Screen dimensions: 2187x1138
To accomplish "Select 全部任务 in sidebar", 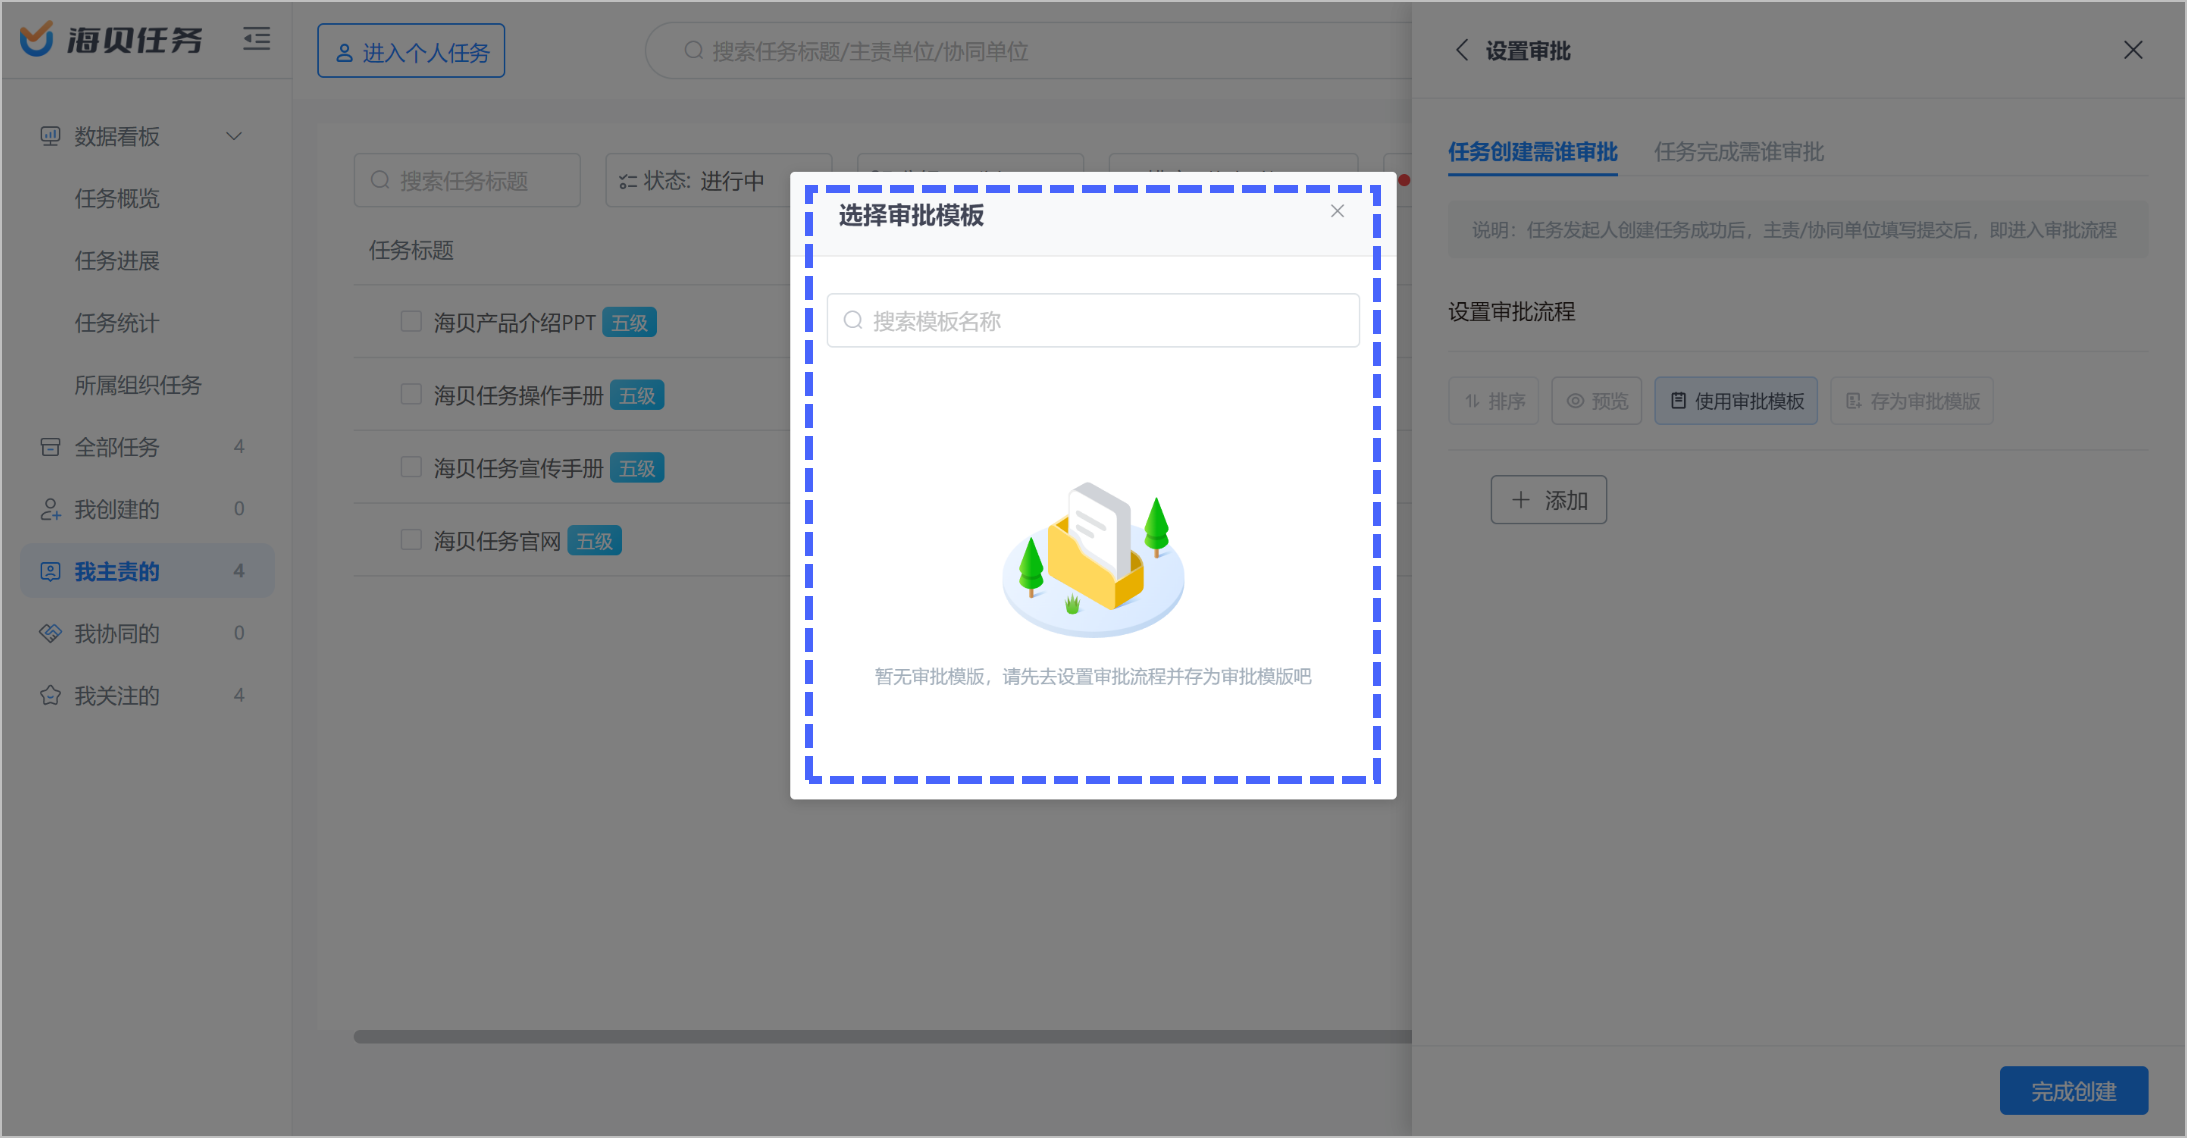I will 147,447.
